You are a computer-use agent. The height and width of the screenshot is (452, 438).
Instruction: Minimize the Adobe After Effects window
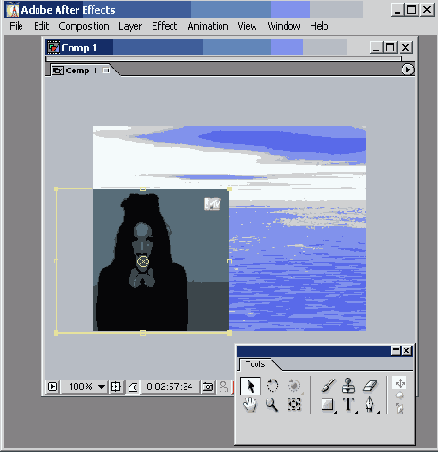(397, 10)
